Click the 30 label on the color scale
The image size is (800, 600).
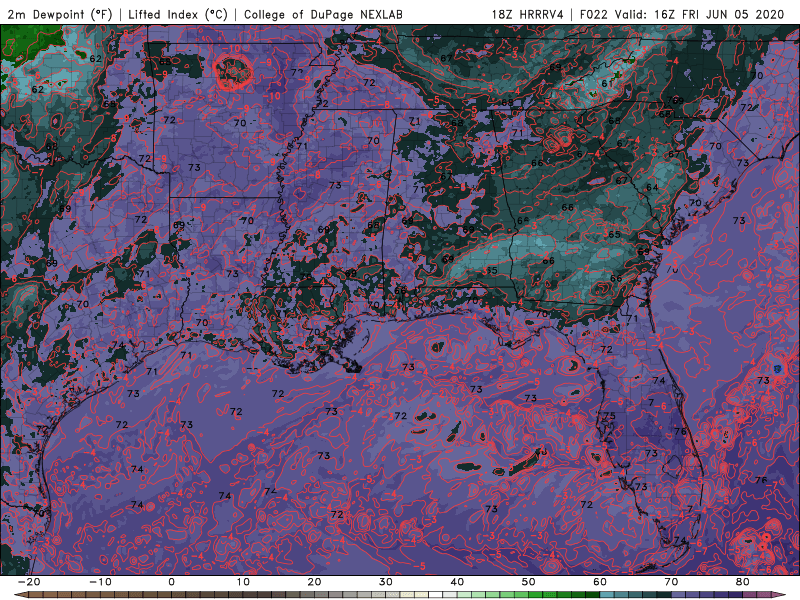click(386, 582)
